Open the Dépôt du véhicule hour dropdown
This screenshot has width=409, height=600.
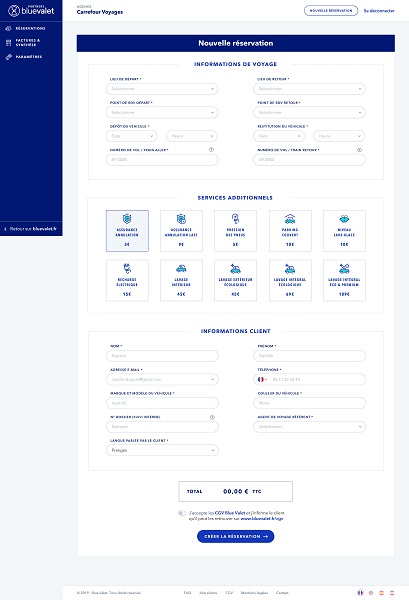[x=192, y=136]
